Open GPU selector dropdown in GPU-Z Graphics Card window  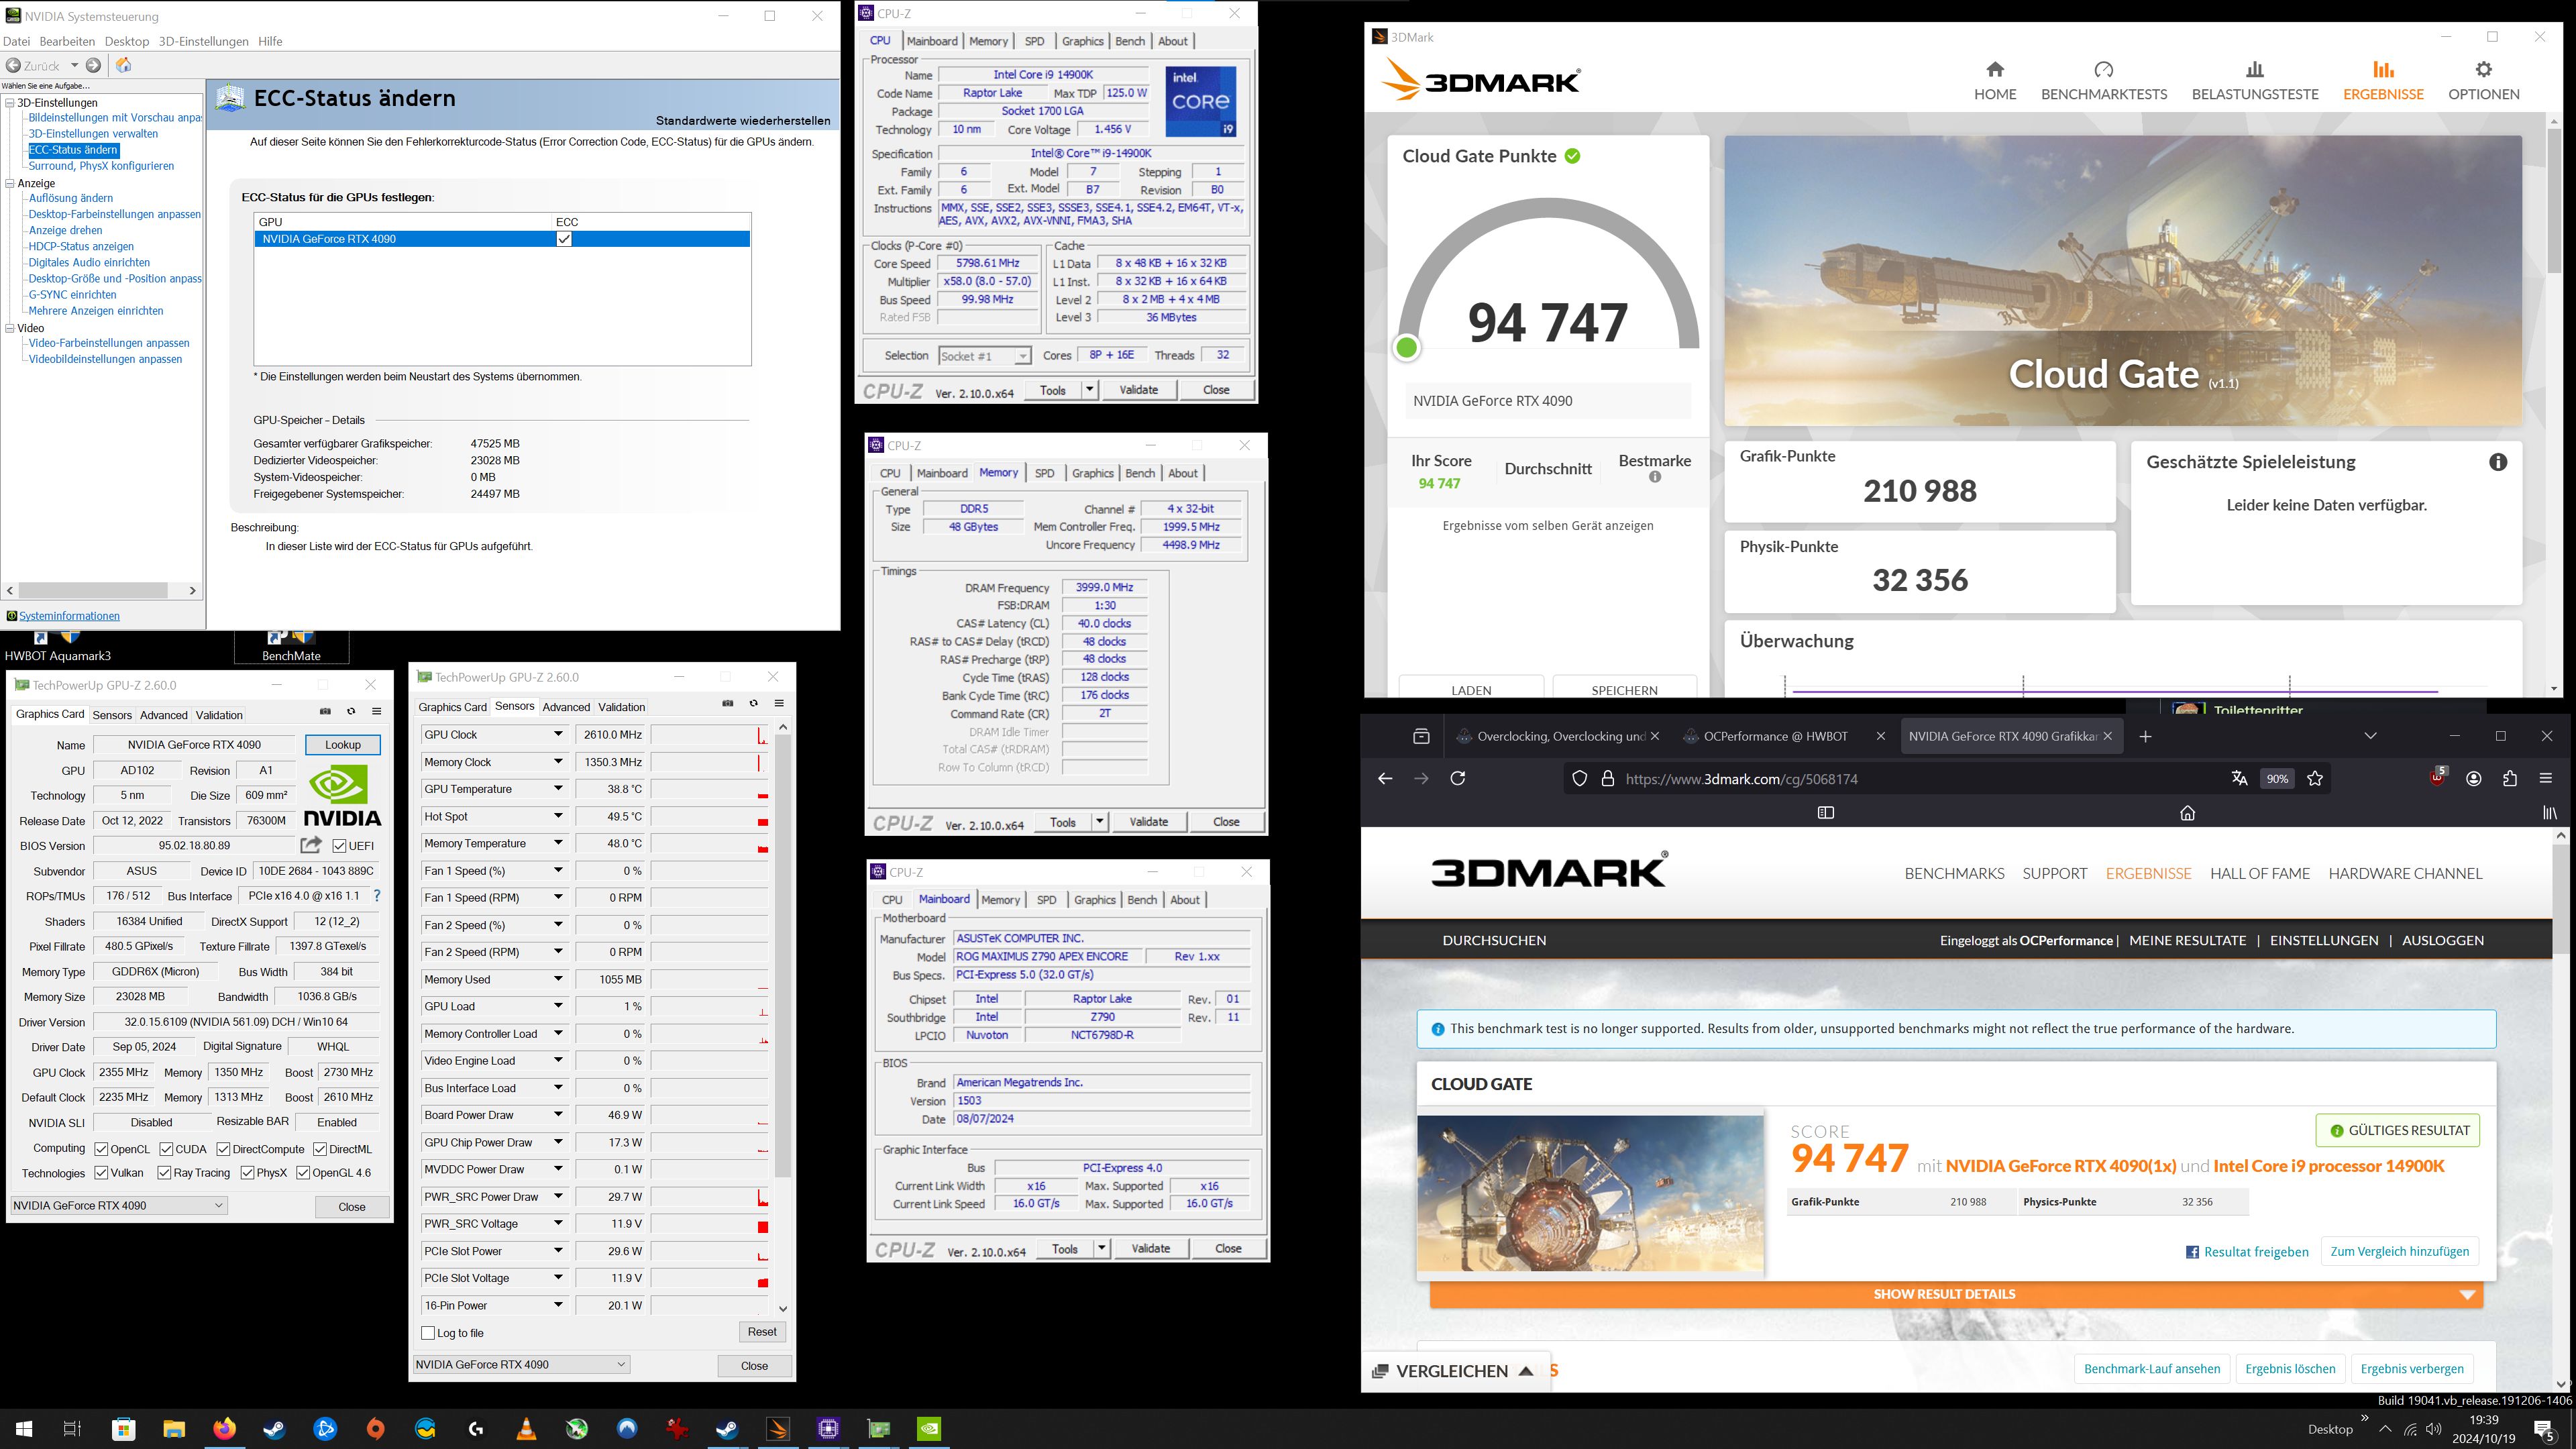(x=119, y=1205)
